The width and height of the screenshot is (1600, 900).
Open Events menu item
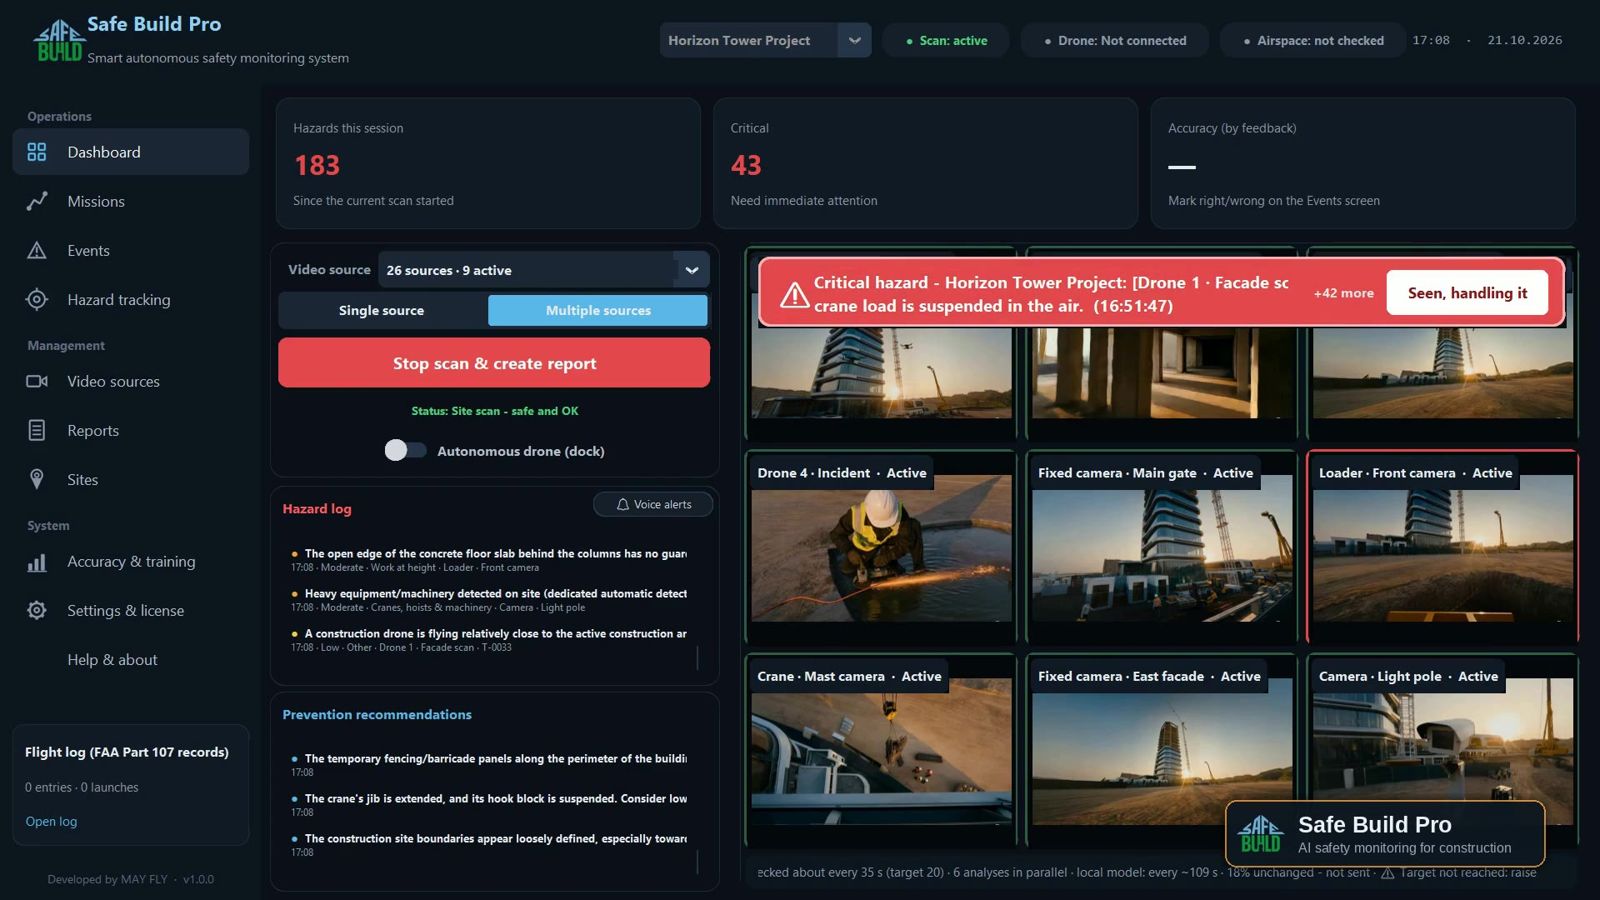131,250
